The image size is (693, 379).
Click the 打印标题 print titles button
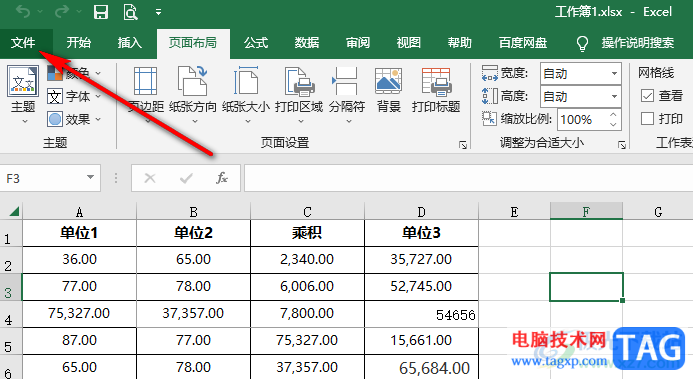click(436, 90)
